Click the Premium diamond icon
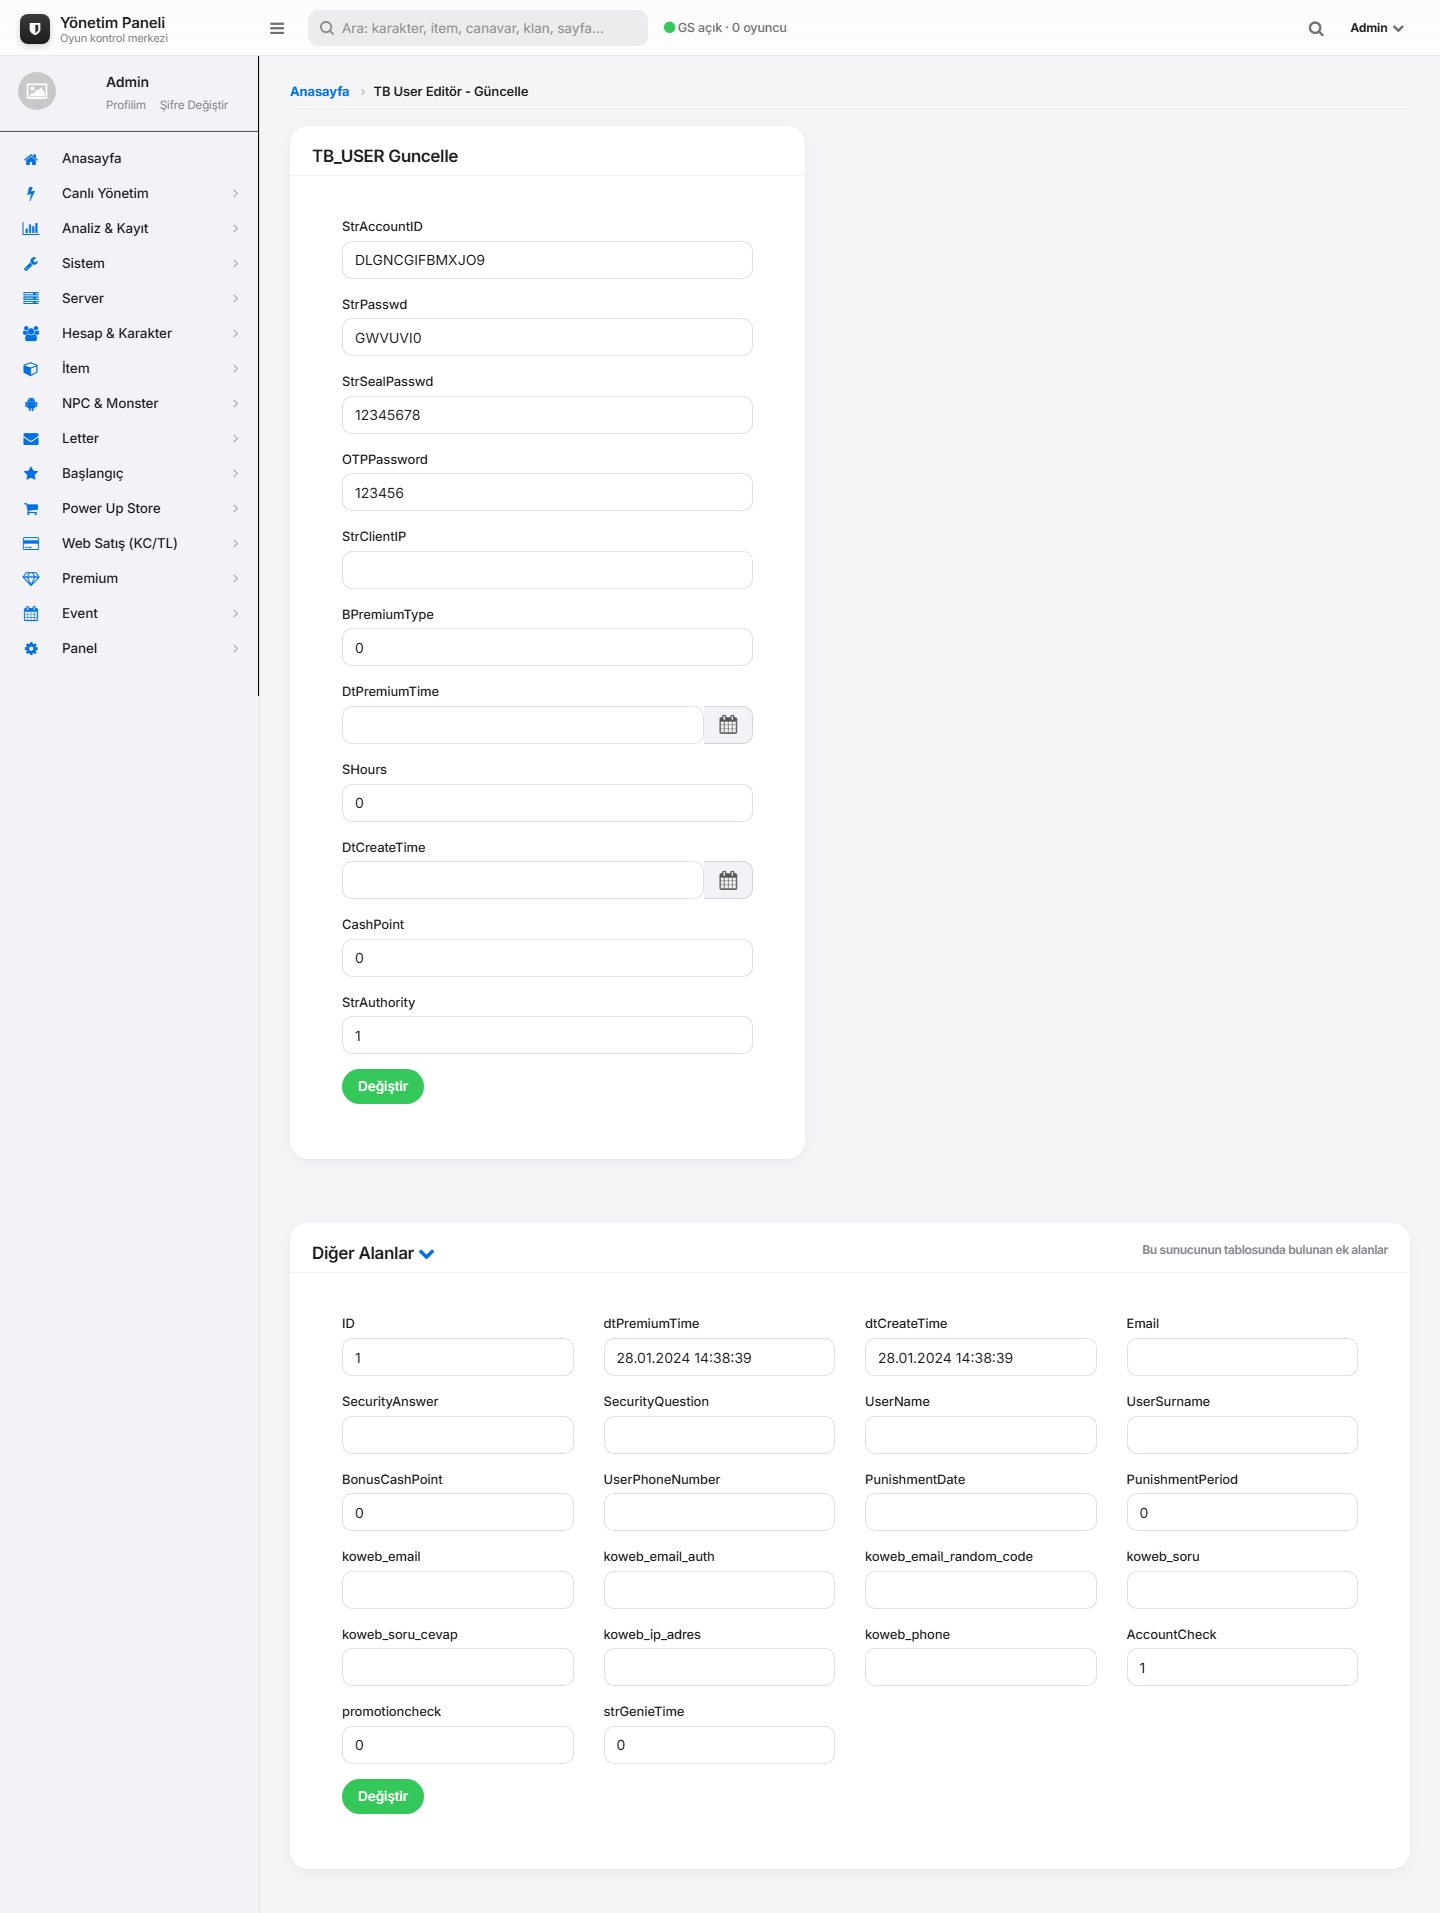This screenshot has width=1440, height=1913. pos(31,579)
